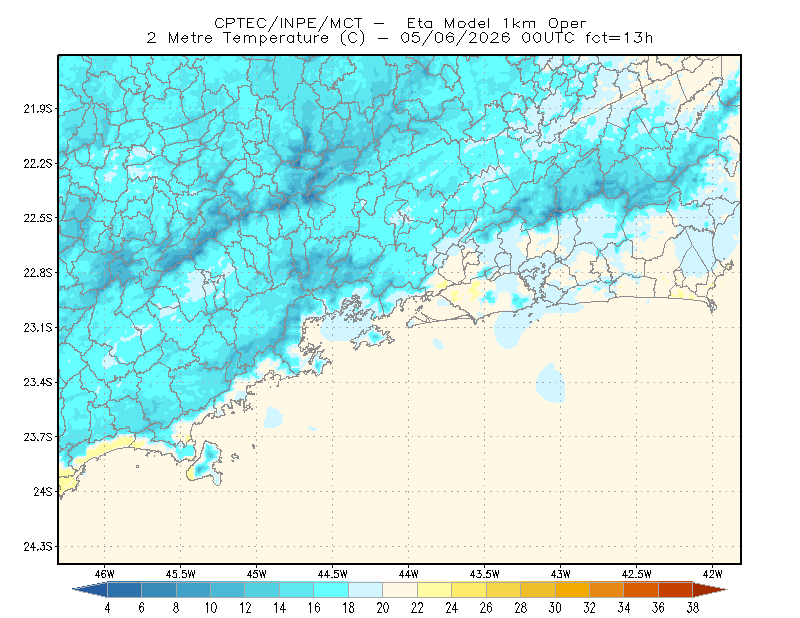
Task: Click the 46W longitude label
Action: (x=105, y=574)
